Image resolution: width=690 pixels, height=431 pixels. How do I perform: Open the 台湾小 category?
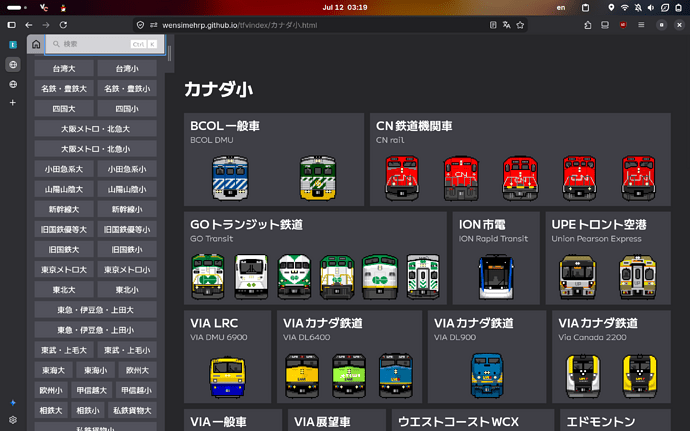[127, 69]
